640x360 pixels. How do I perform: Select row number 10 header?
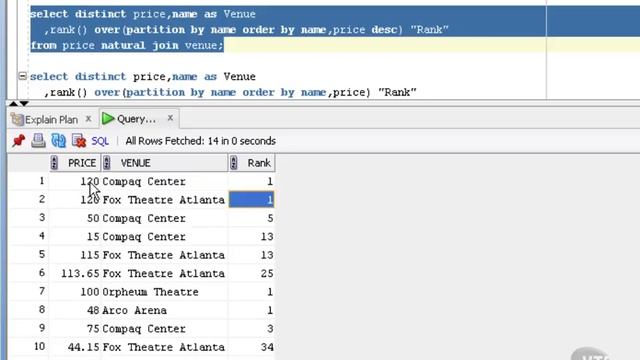click(29, 347)
